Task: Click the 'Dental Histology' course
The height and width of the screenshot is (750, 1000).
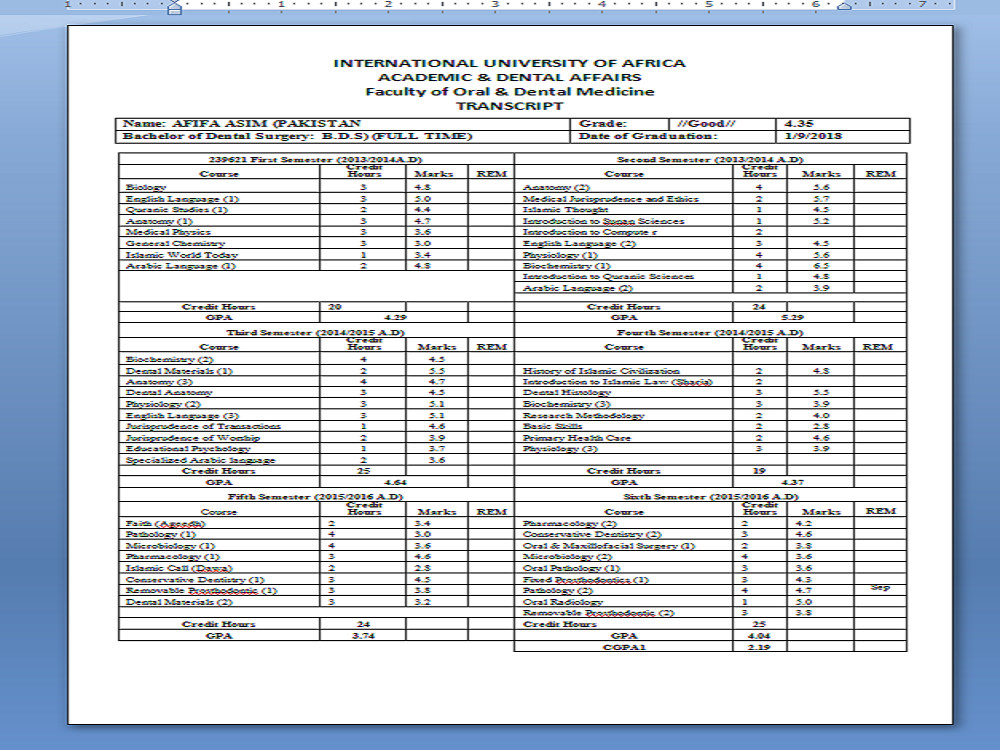Action: [566, 393]
